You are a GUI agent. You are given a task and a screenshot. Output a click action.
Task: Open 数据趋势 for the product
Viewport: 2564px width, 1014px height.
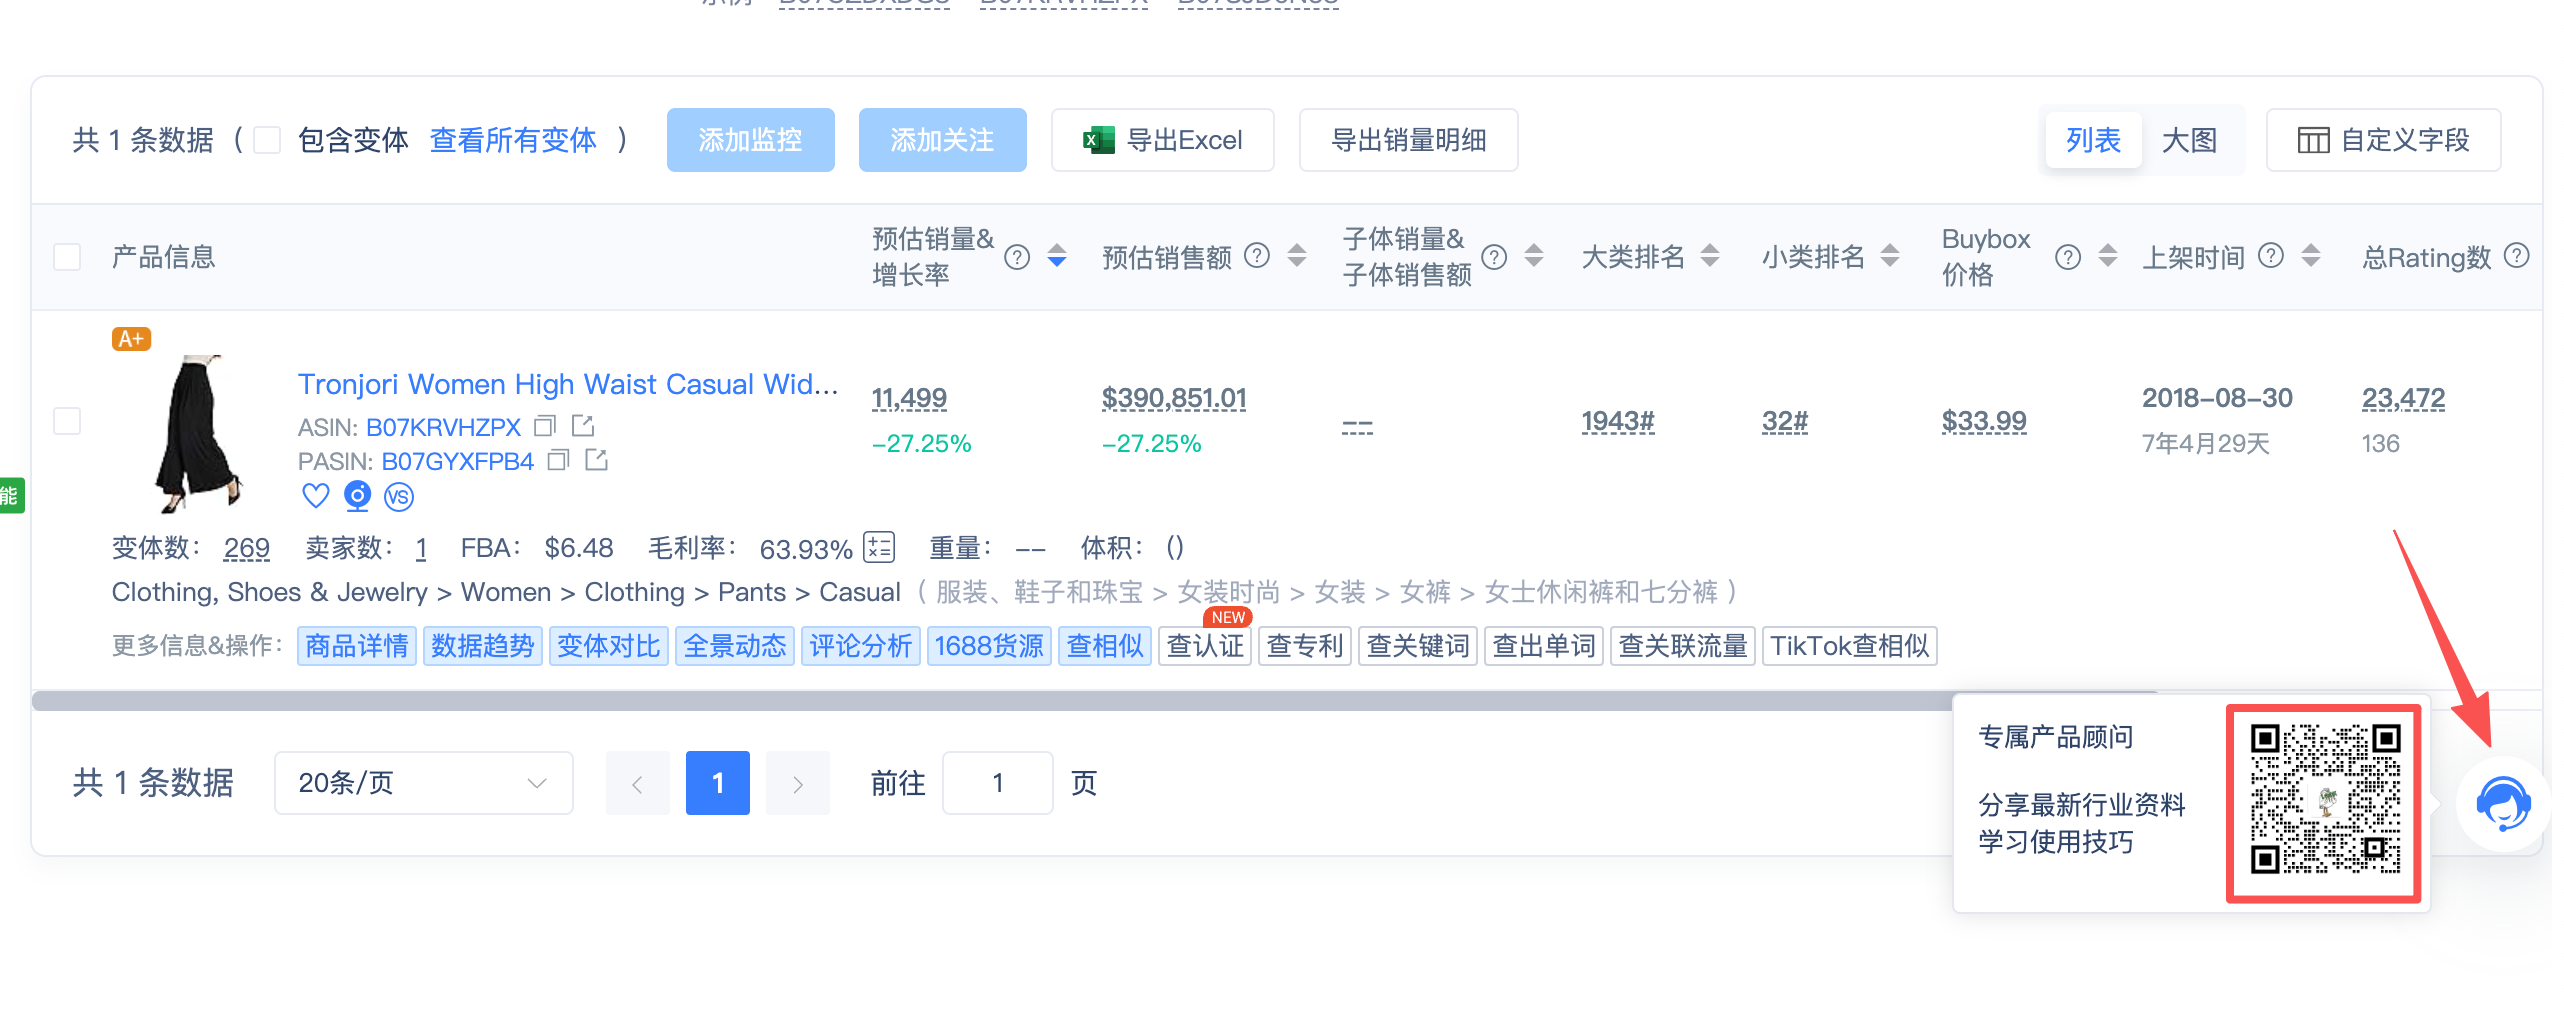[x=483, y=646]
